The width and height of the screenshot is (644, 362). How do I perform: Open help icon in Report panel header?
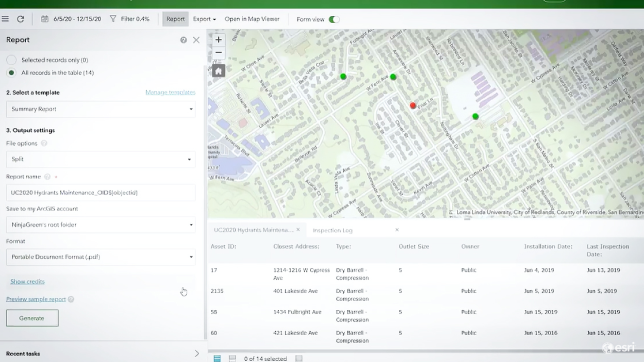point(183,40)
